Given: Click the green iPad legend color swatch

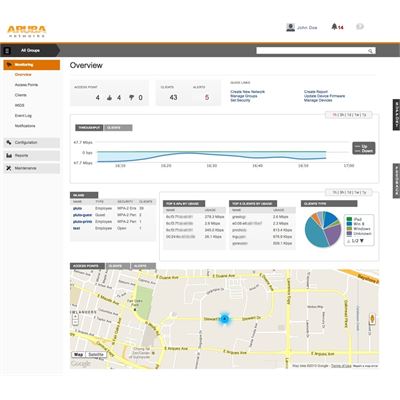Looking at the screenshot, I should pos(349,219).
